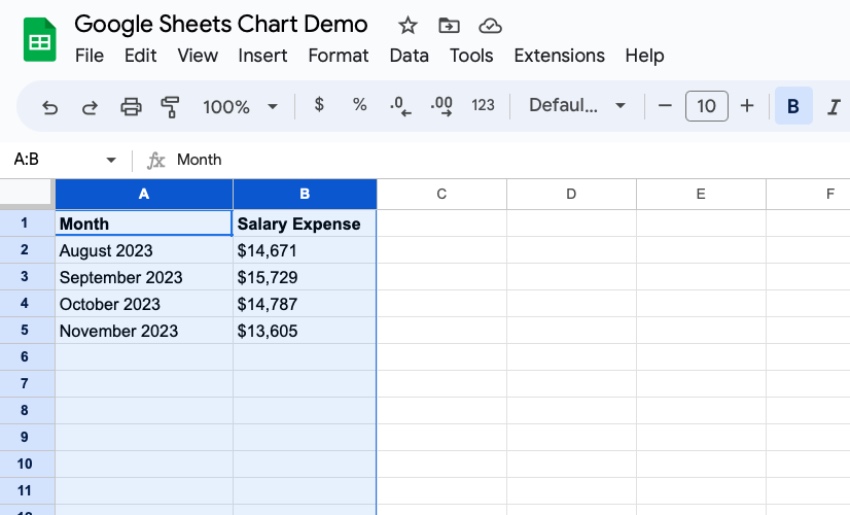The image size is (850, 515).
Task: Decrease decimal places
Action: coord(401,106)
